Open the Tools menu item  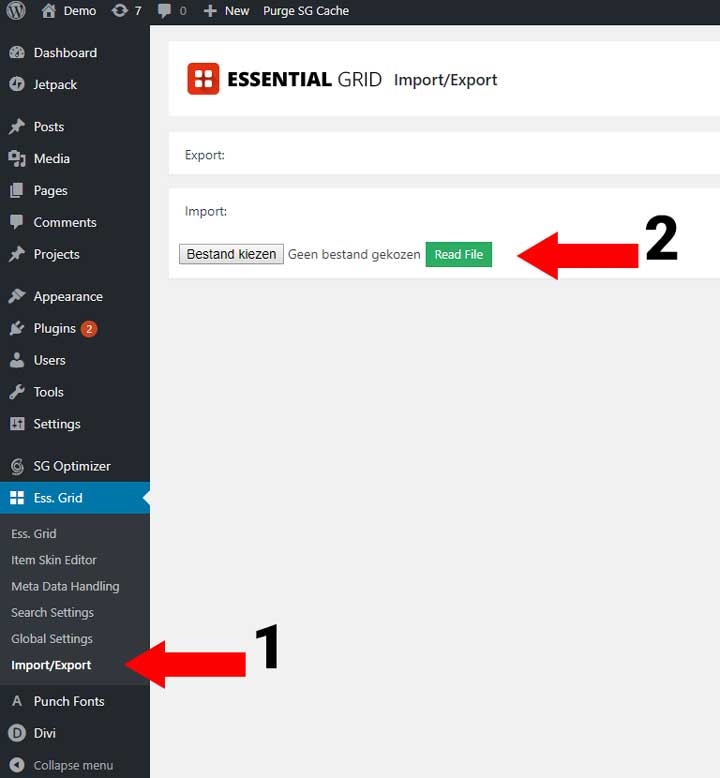(x=49, y=392)
